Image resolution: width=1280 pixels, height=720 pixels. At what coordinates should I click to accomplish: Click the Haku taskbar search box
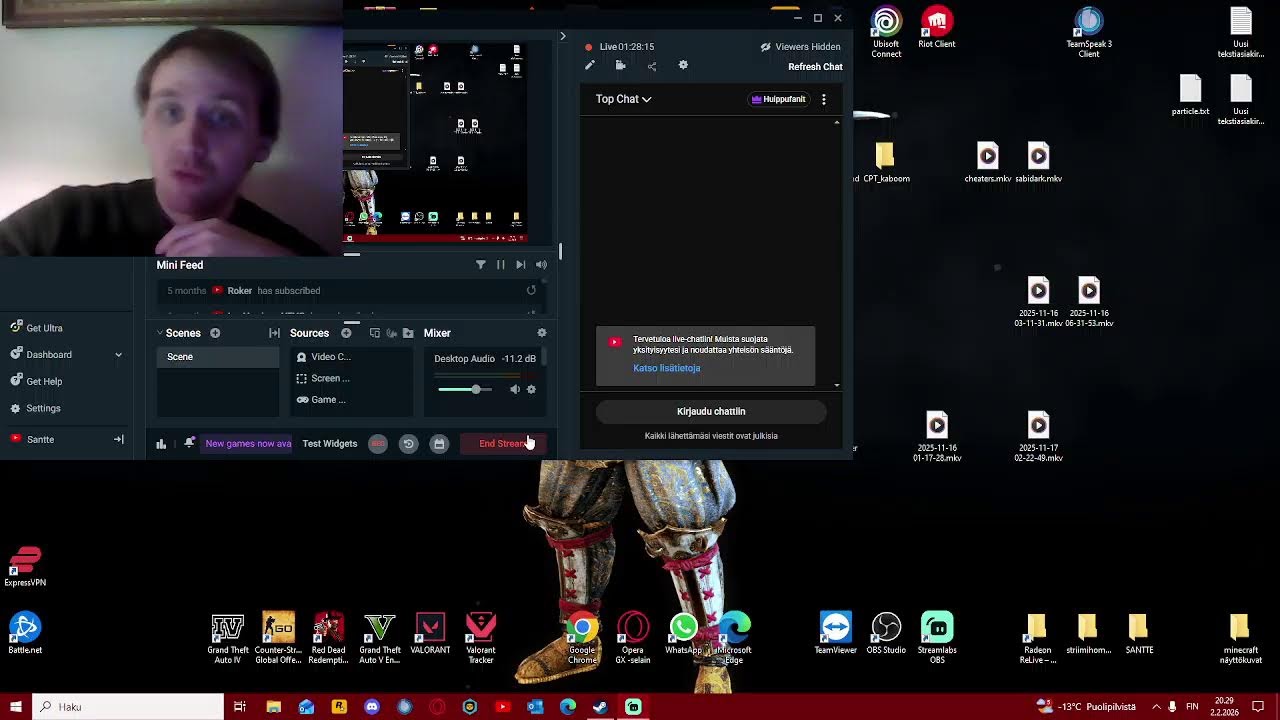[x=127, y=707]
